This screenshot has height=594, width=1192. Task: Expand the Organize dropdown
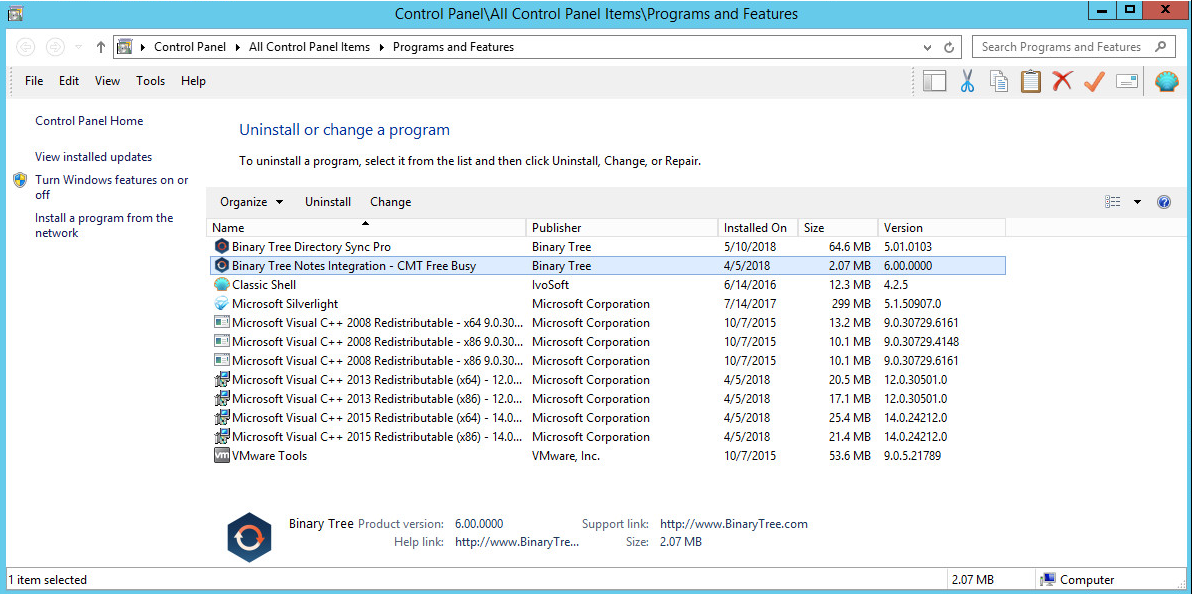pyautogui.click(x=251, y=202)
